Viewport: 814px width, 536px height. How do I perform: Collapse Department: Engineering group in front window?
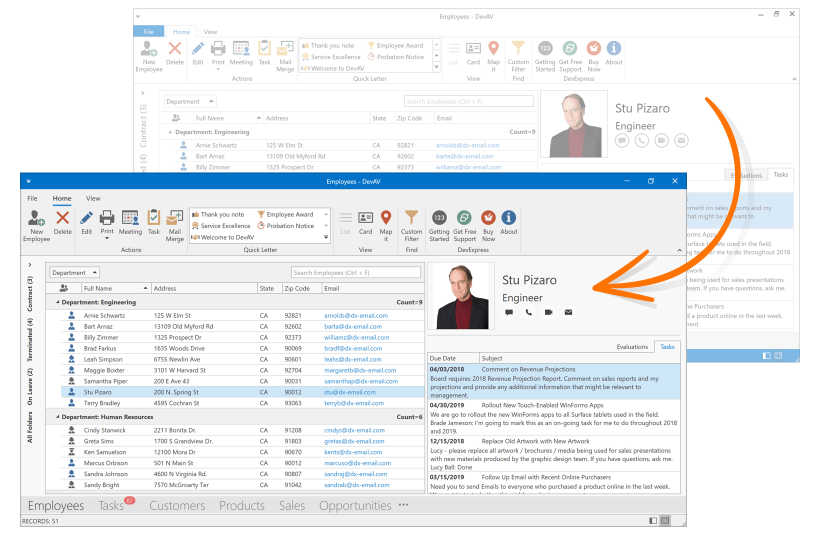[58, 302]
